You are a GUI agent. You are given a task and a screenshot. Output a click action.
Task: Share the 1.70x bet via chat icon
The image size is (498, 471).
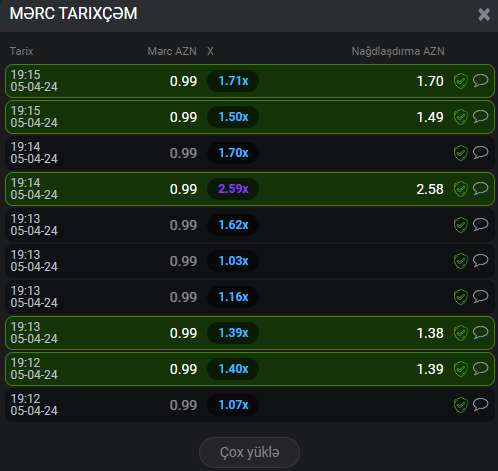tap(480, 152)
